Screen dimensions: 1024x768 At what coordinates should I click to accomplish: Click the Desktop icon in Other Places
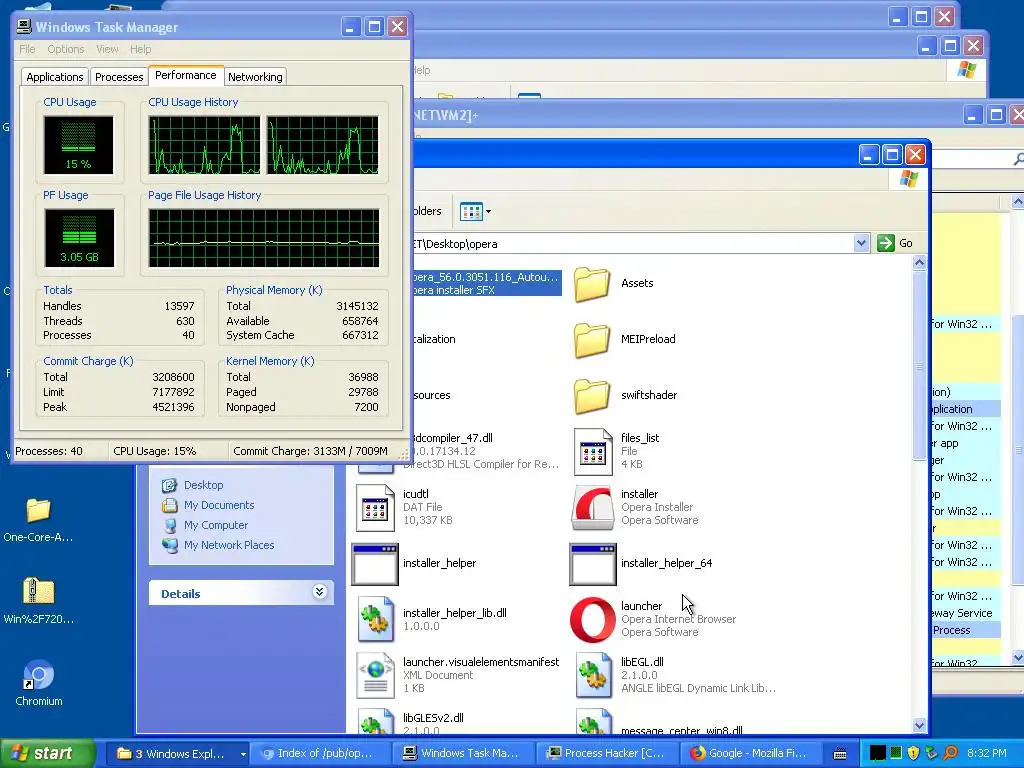click(x=170, y=485)
